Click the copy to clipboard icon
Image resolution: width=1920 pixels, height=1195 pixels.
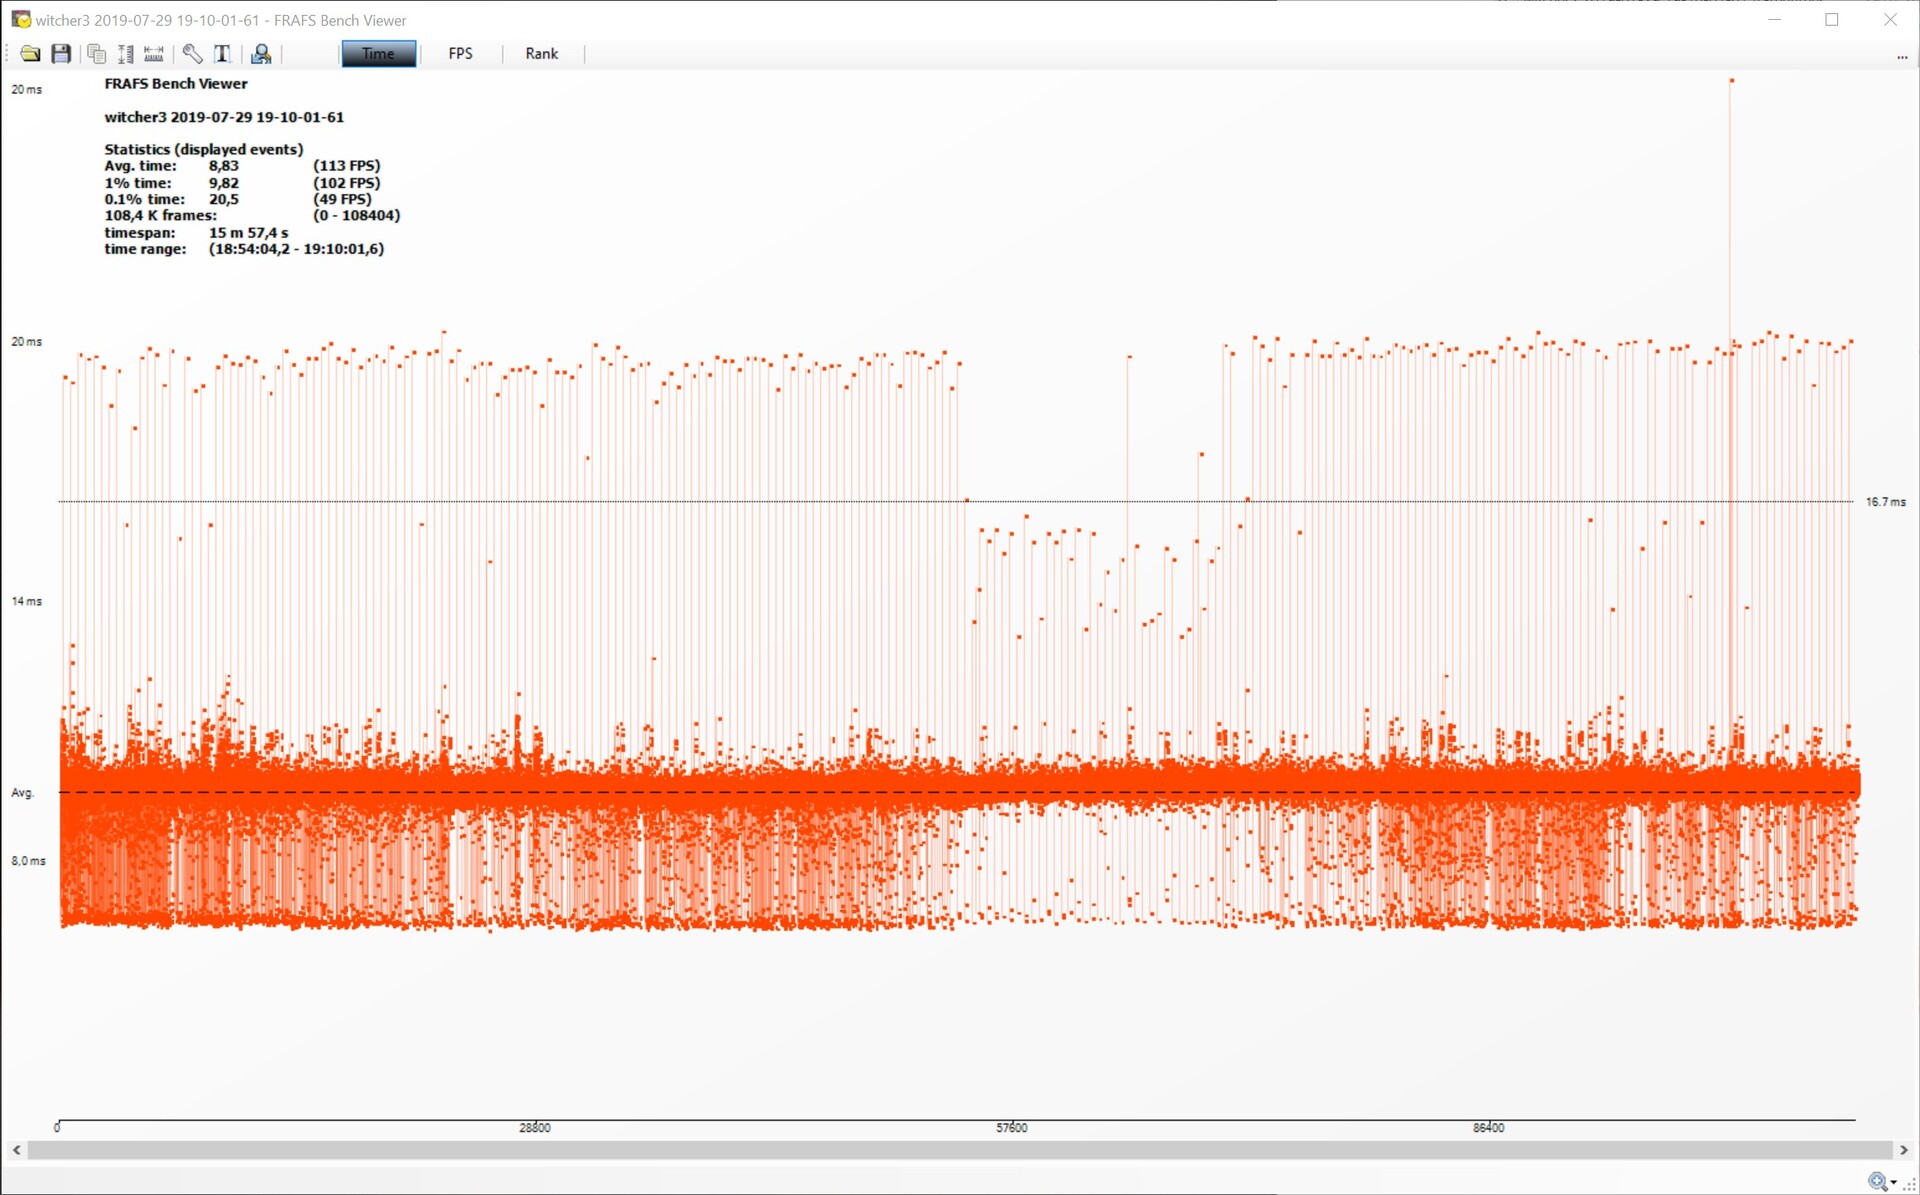click(x=96, y=54)
